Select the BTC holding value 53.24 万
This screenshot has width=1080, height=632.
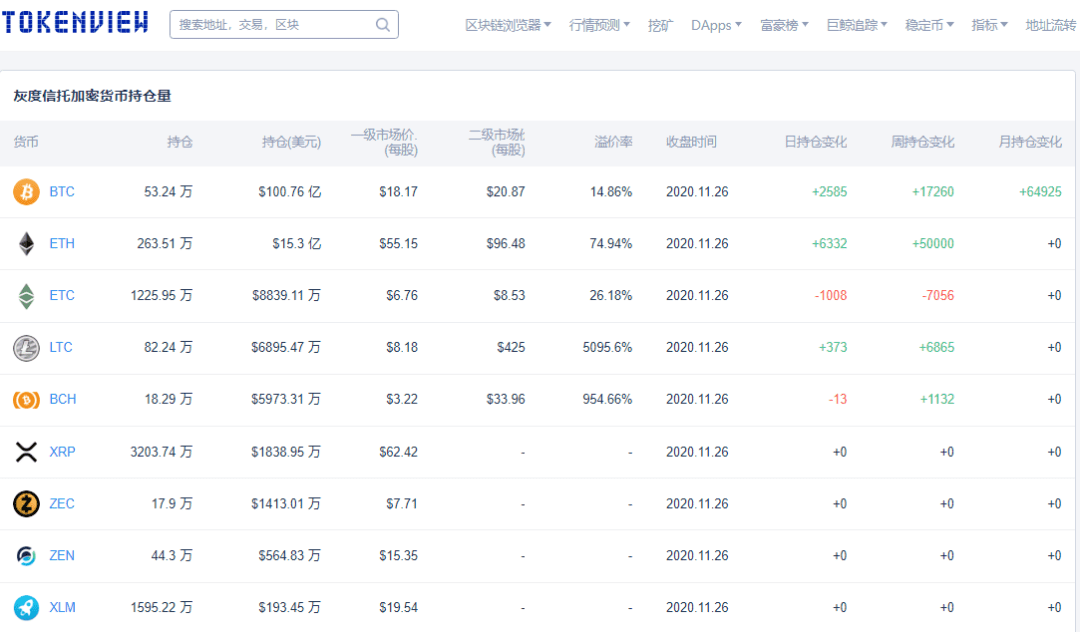[x=168, y=192]
